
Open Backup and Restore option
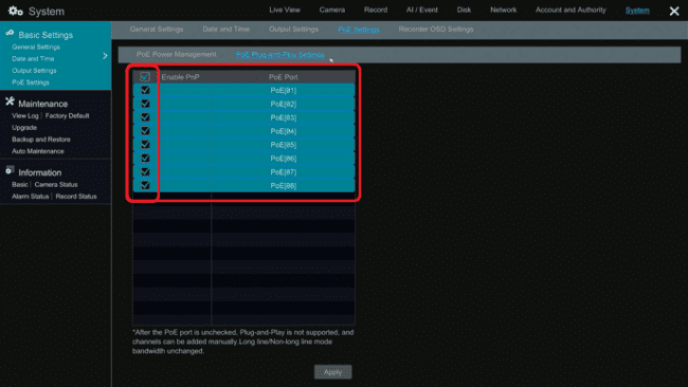click(x=41, y=140)
